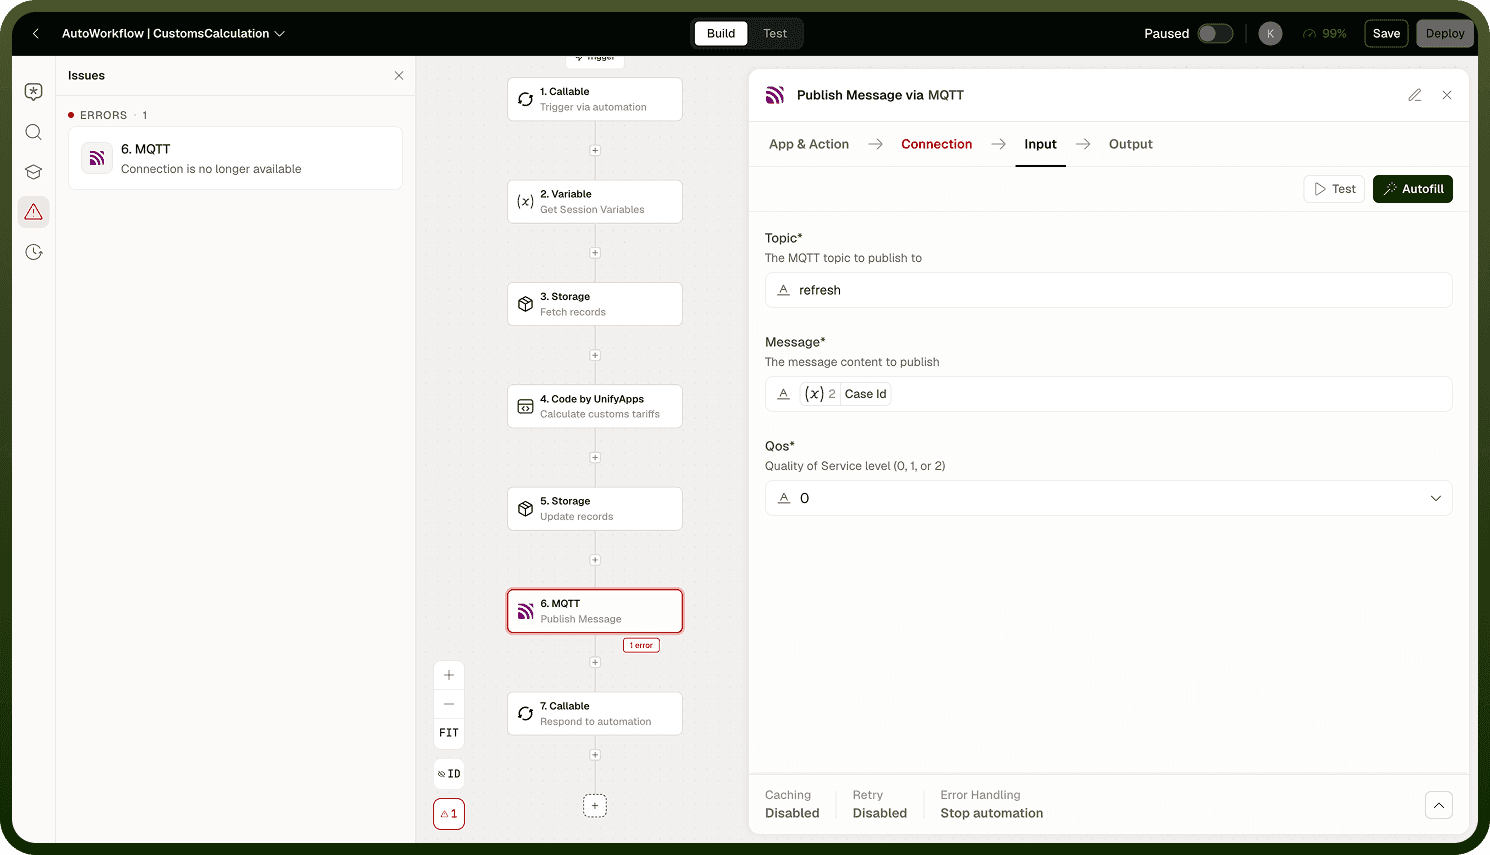Open the canvas error count badge
Image resolution: width=1490 pixels, height=855 pixels.
(x=449, y=814)
